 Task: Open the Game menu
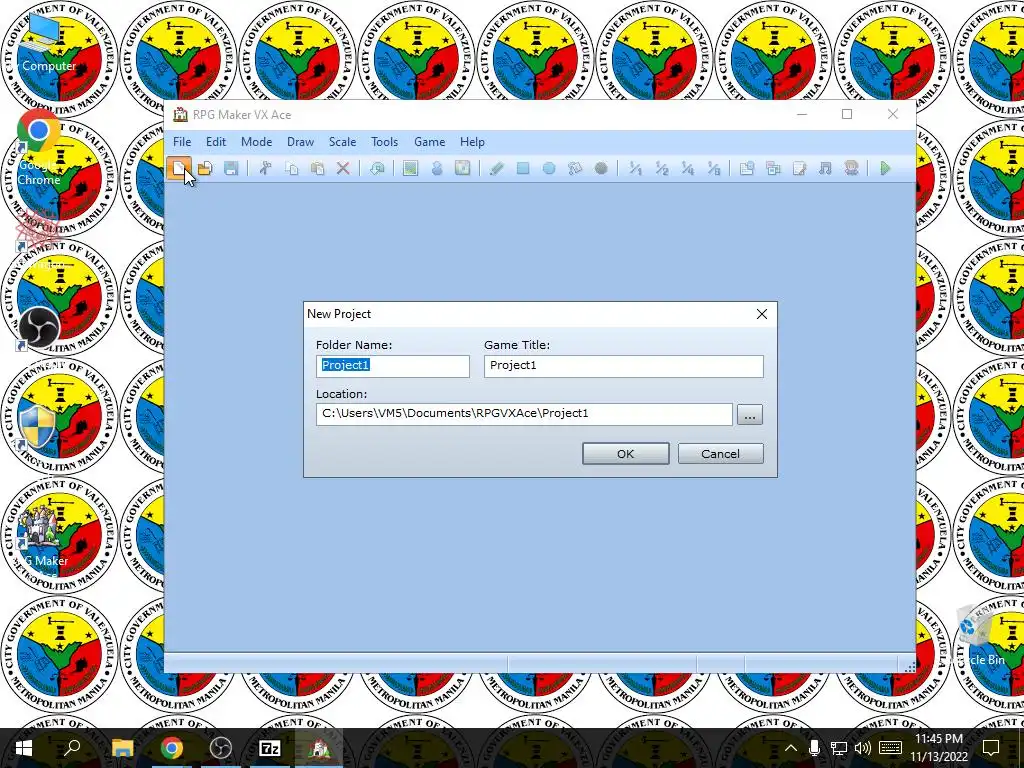click(429, 142)
